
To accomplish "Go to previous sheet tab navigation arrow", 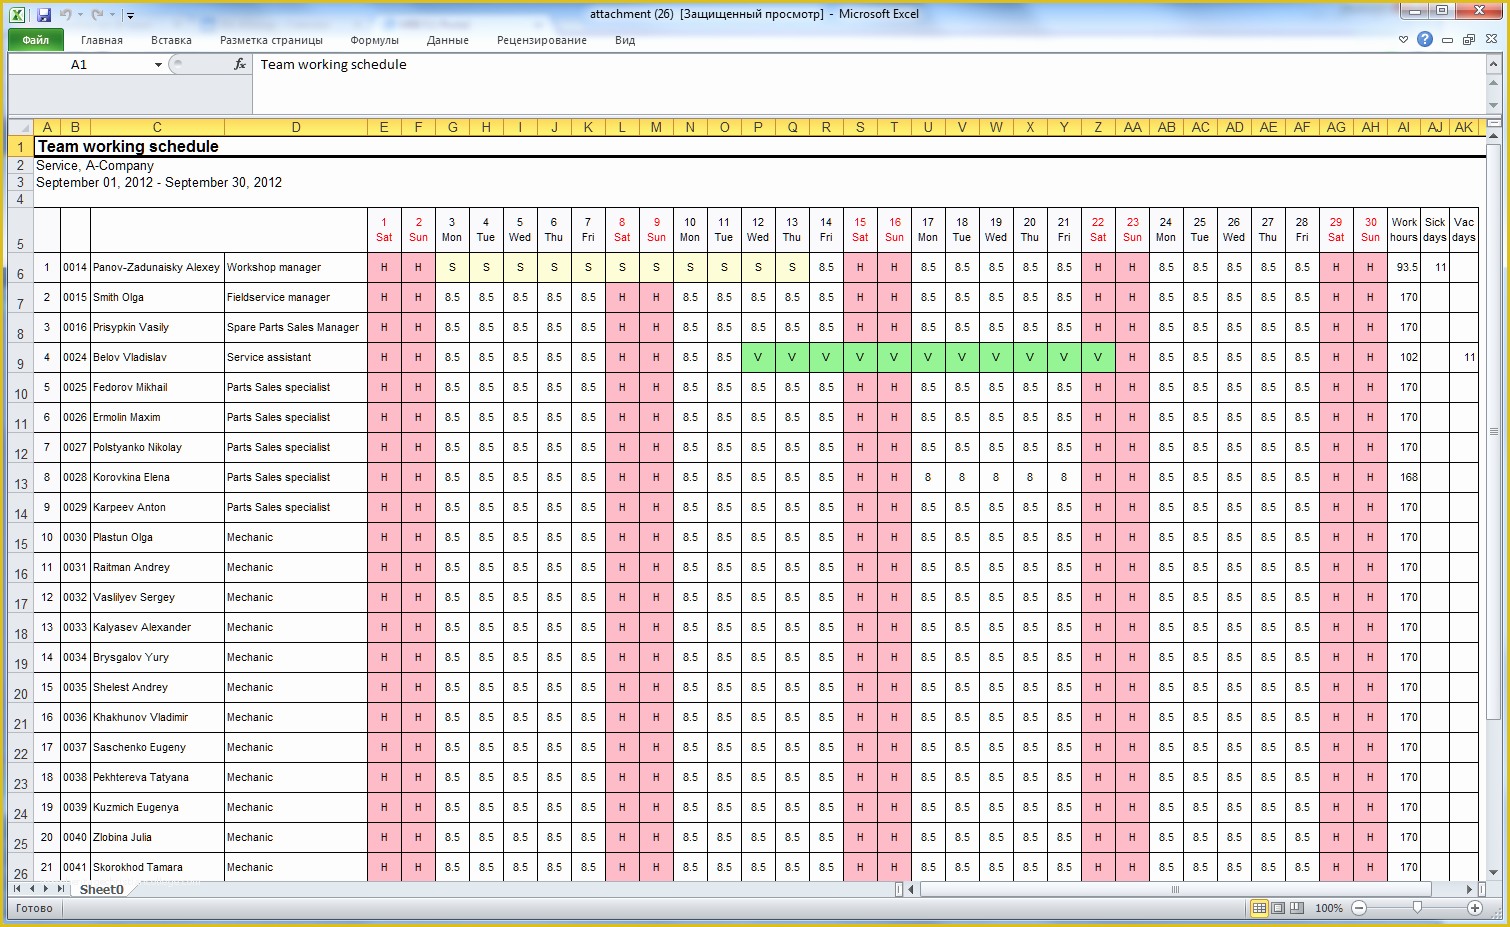I will coord(31,888).
